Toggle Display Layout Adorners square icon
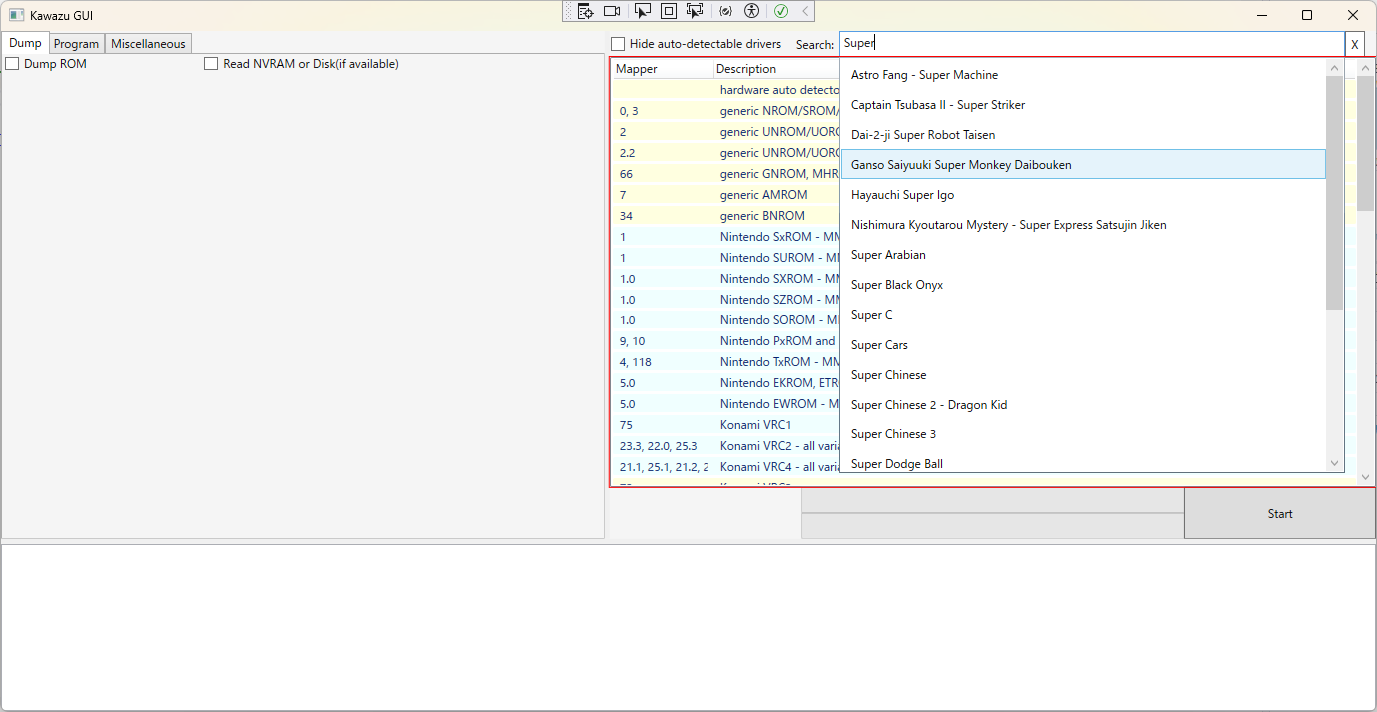This screenshot has height=712, width=1377. pyautogui.click(x=669, y=11)
